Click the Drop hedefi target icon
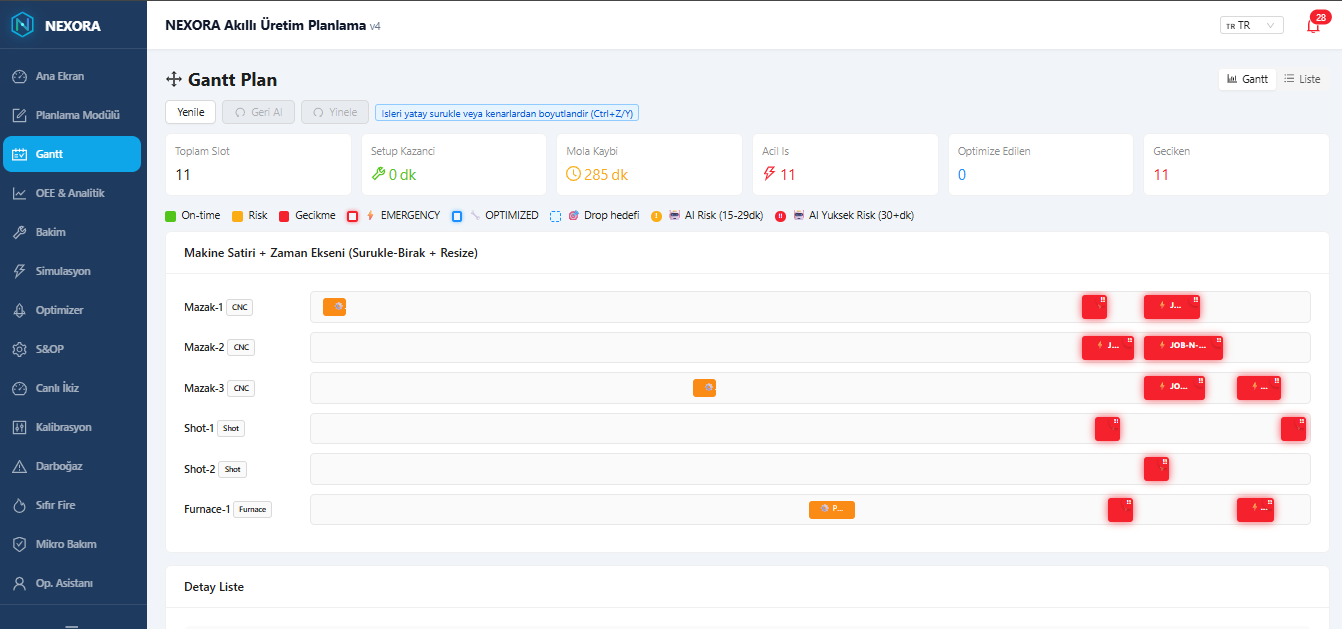This screenshot has width=1342, height=629. (x=574, y=216)
